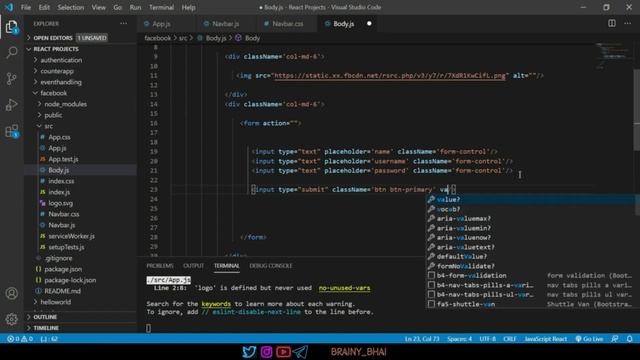This screenshot has width=640, height=360.
Task: Switch to the Debug Console tab
Action: click(271, 266)
